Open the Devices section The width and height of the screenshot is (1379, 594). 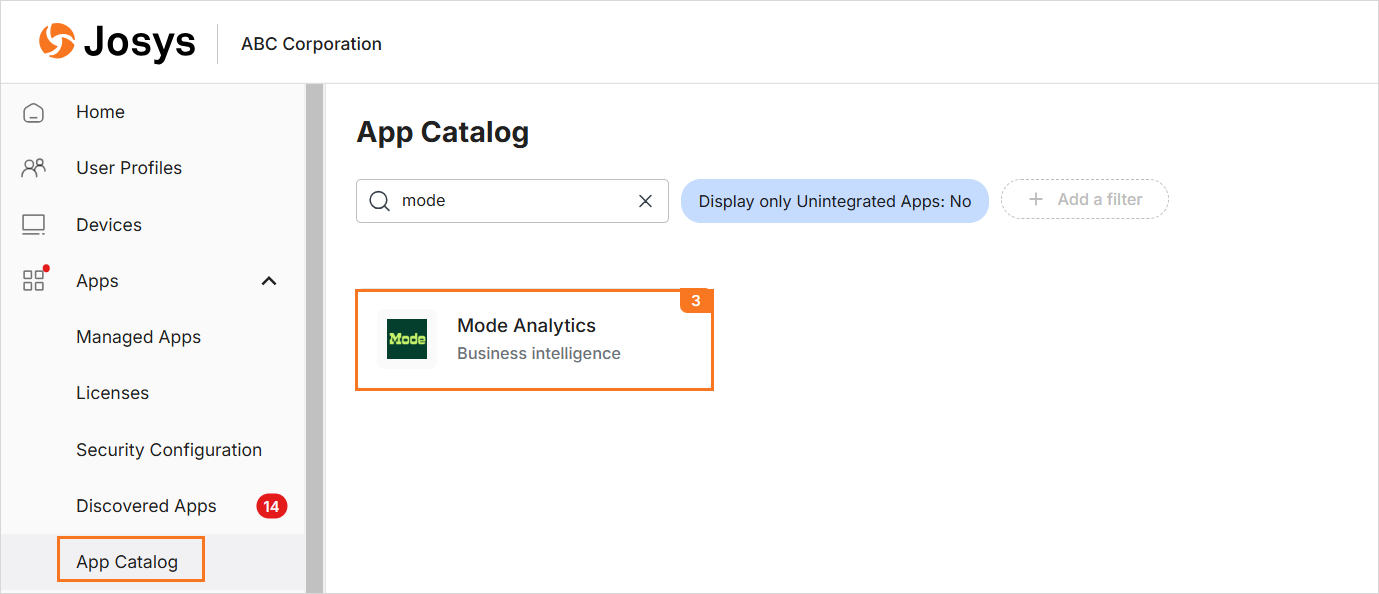point(109,225)
